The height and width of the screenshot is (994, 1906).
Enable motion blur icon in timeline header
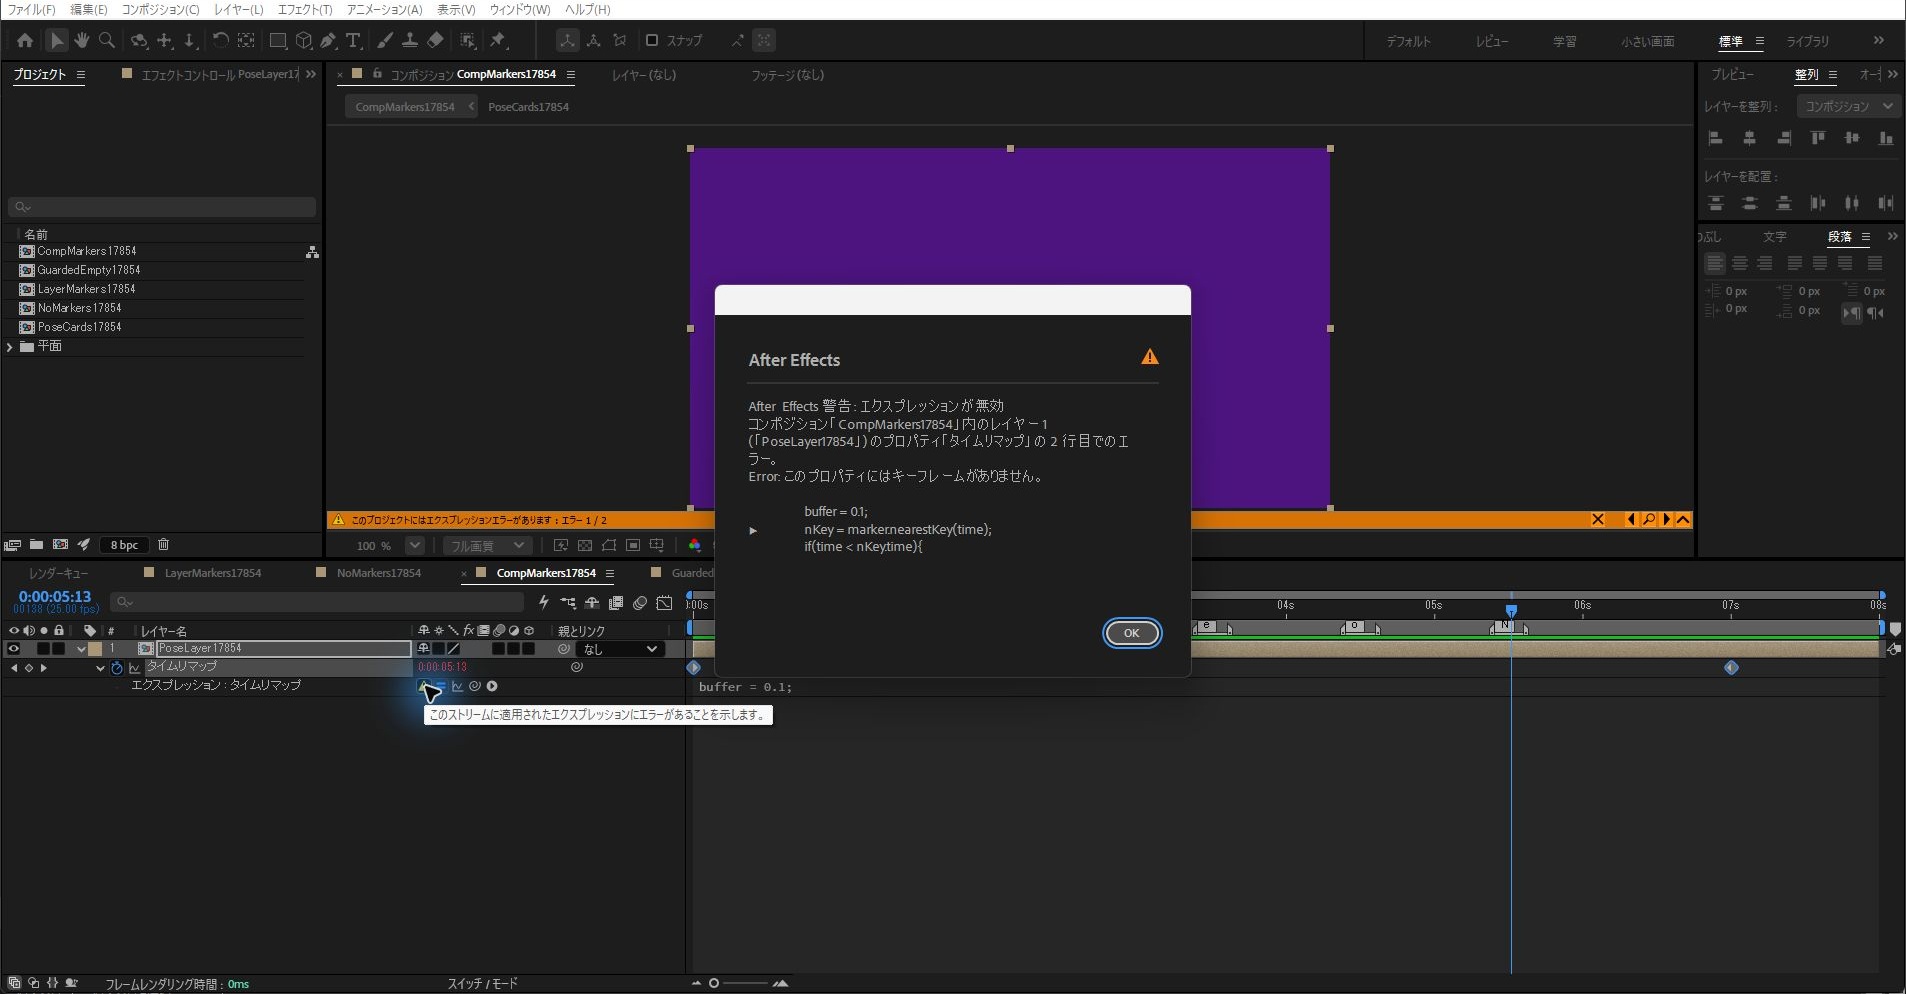click(x=640, y=603)
